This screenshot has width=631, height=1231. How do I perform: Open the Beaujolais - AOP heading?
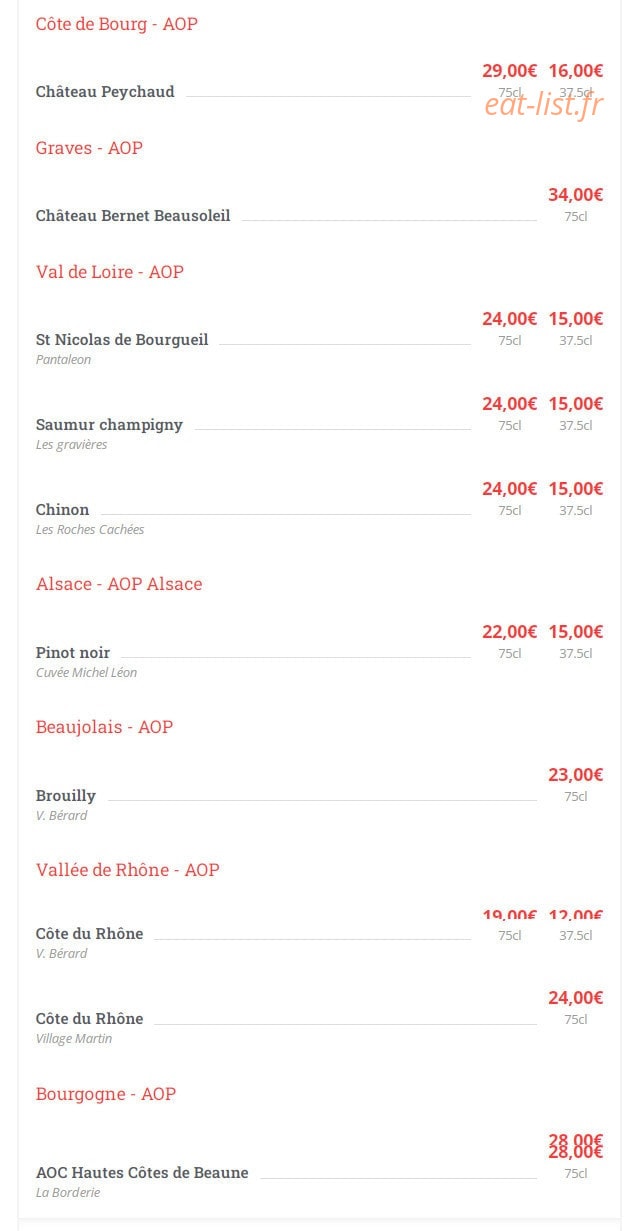pos(104,727)
